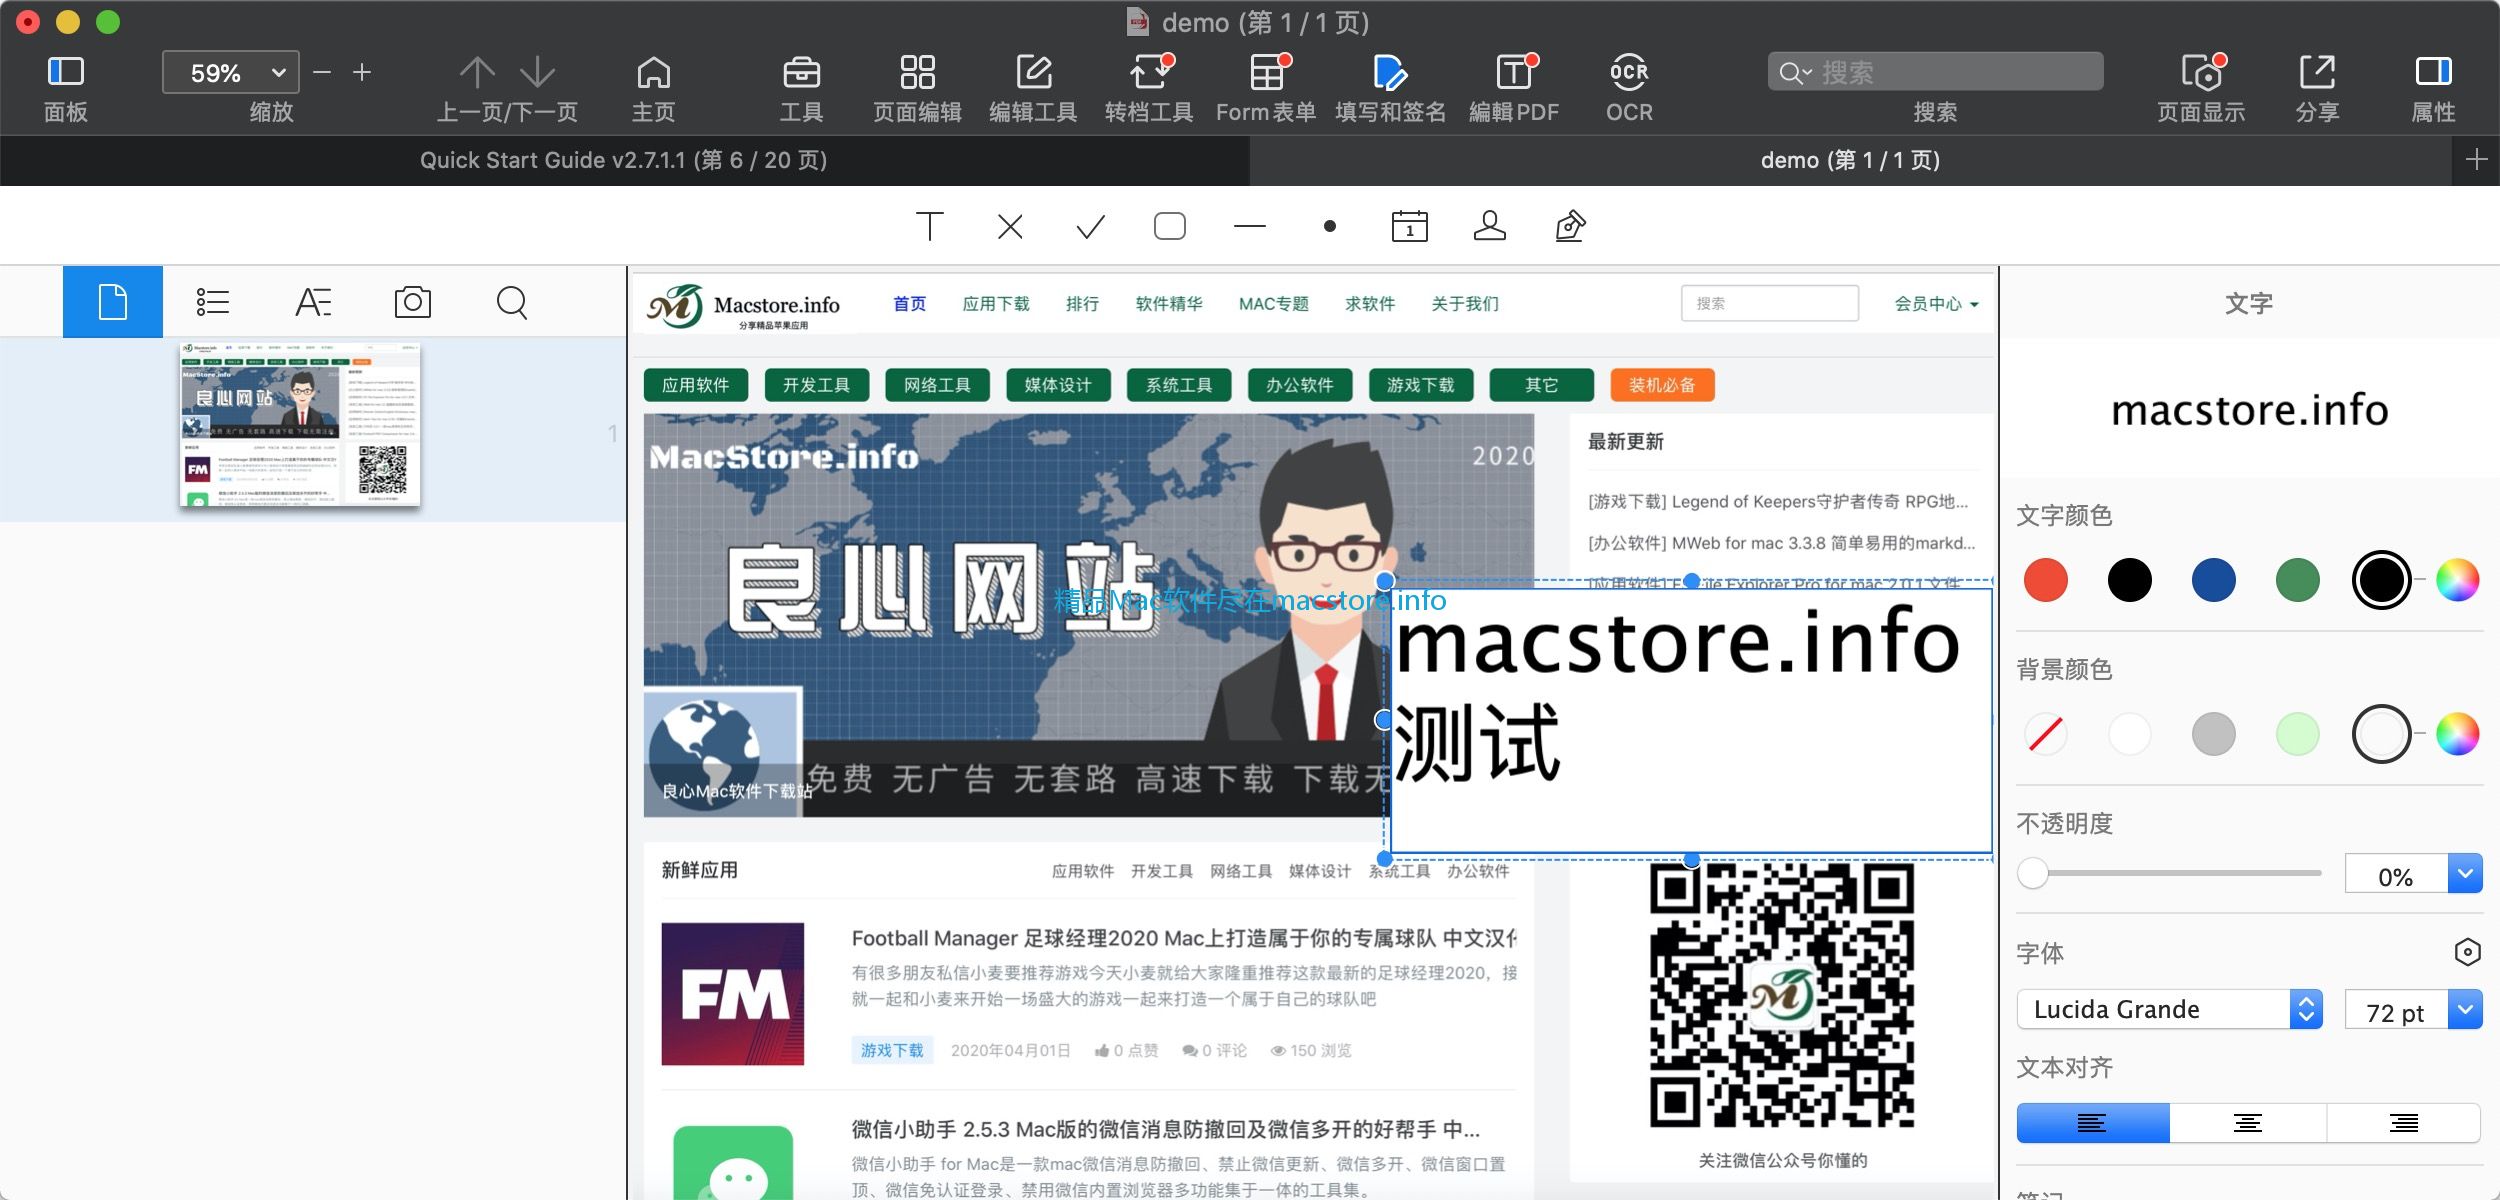Viewport: 2500px width, 1200px height.
Task: Select the line fill tool
Action: (x=1250, y=226)
